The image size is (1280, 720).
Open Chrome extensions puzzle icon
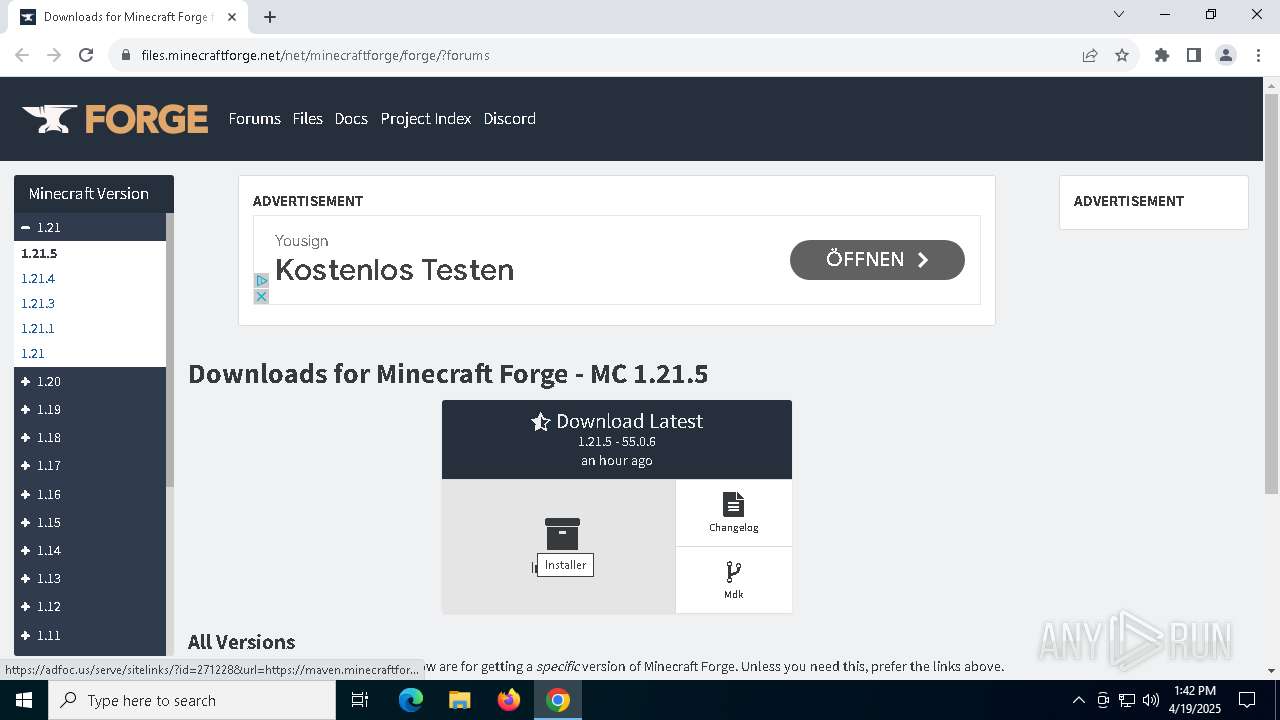[x=1162, y=55]
